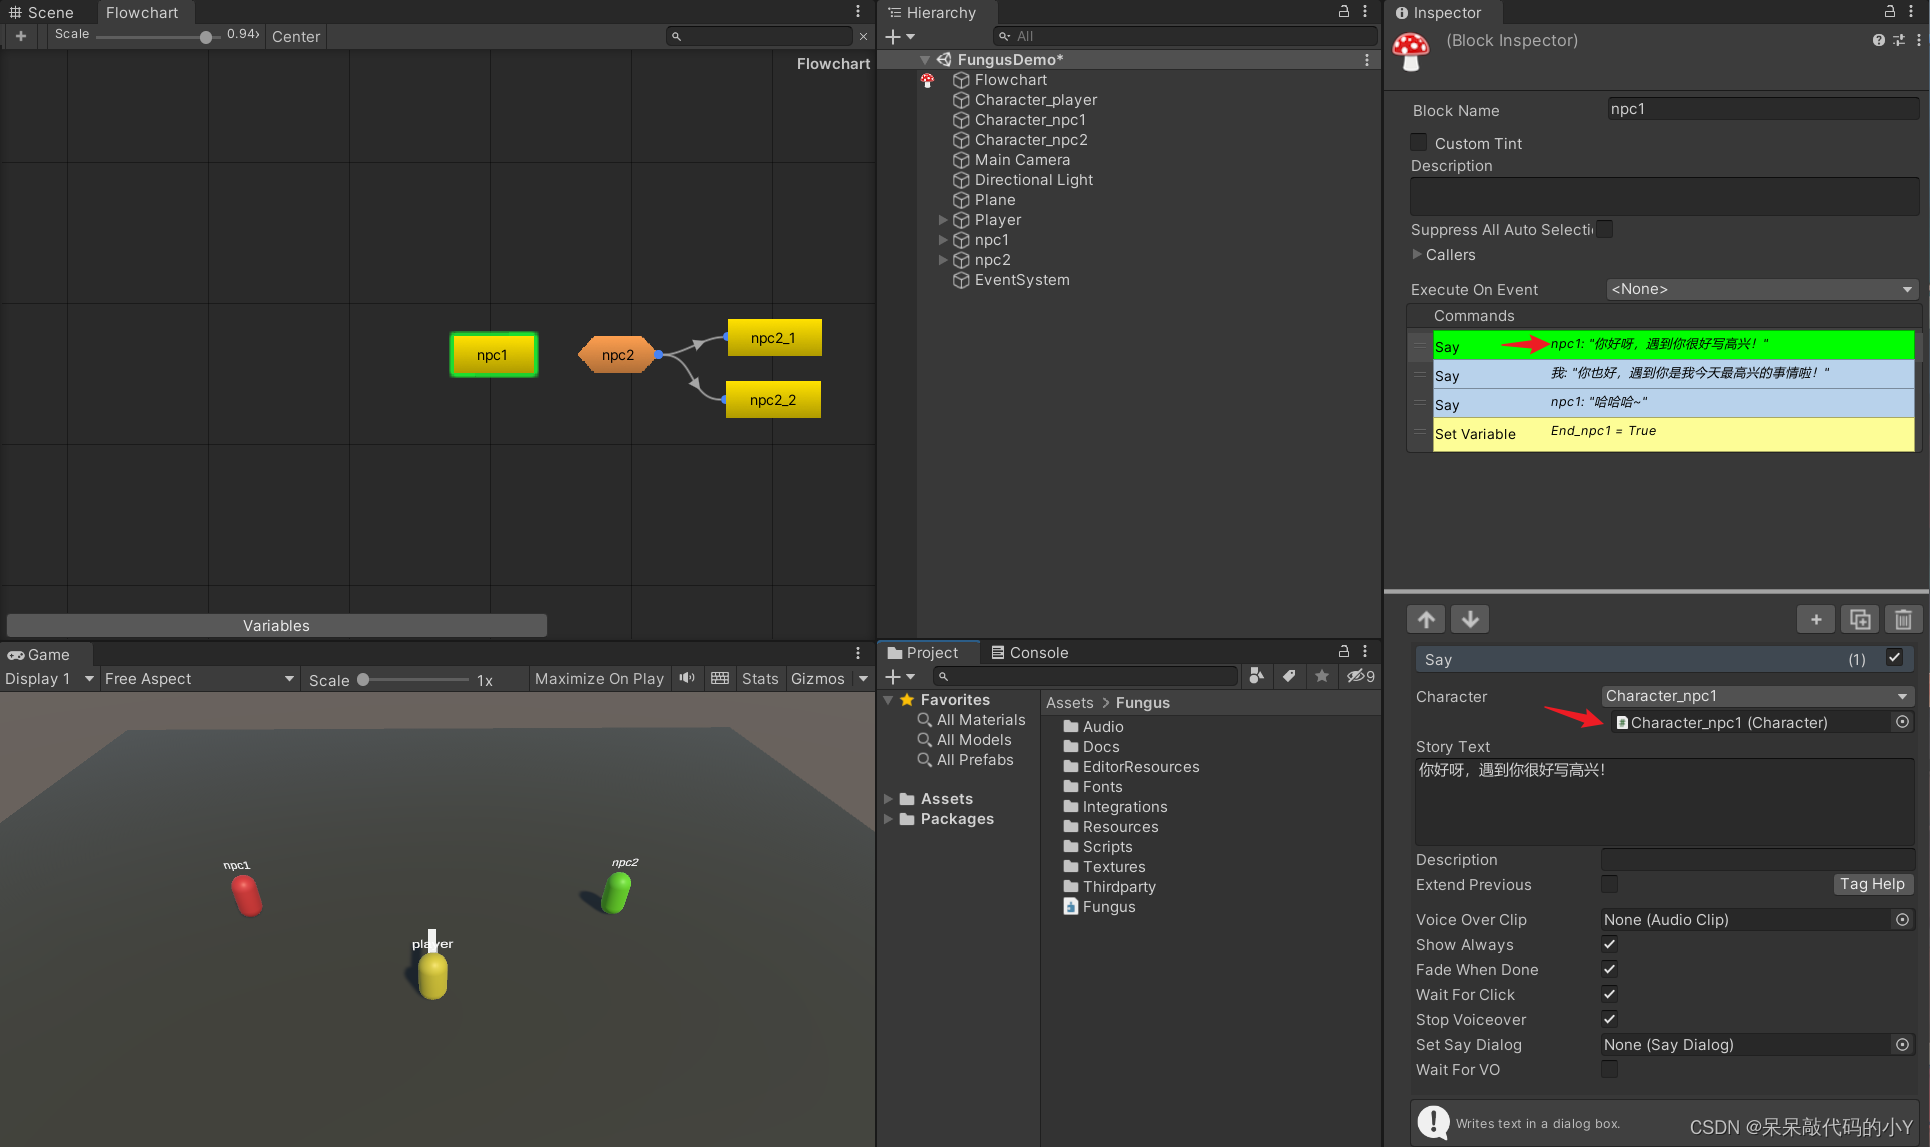Open the Character dropdown showing Character_npc1

click(x=1757, y=696)
